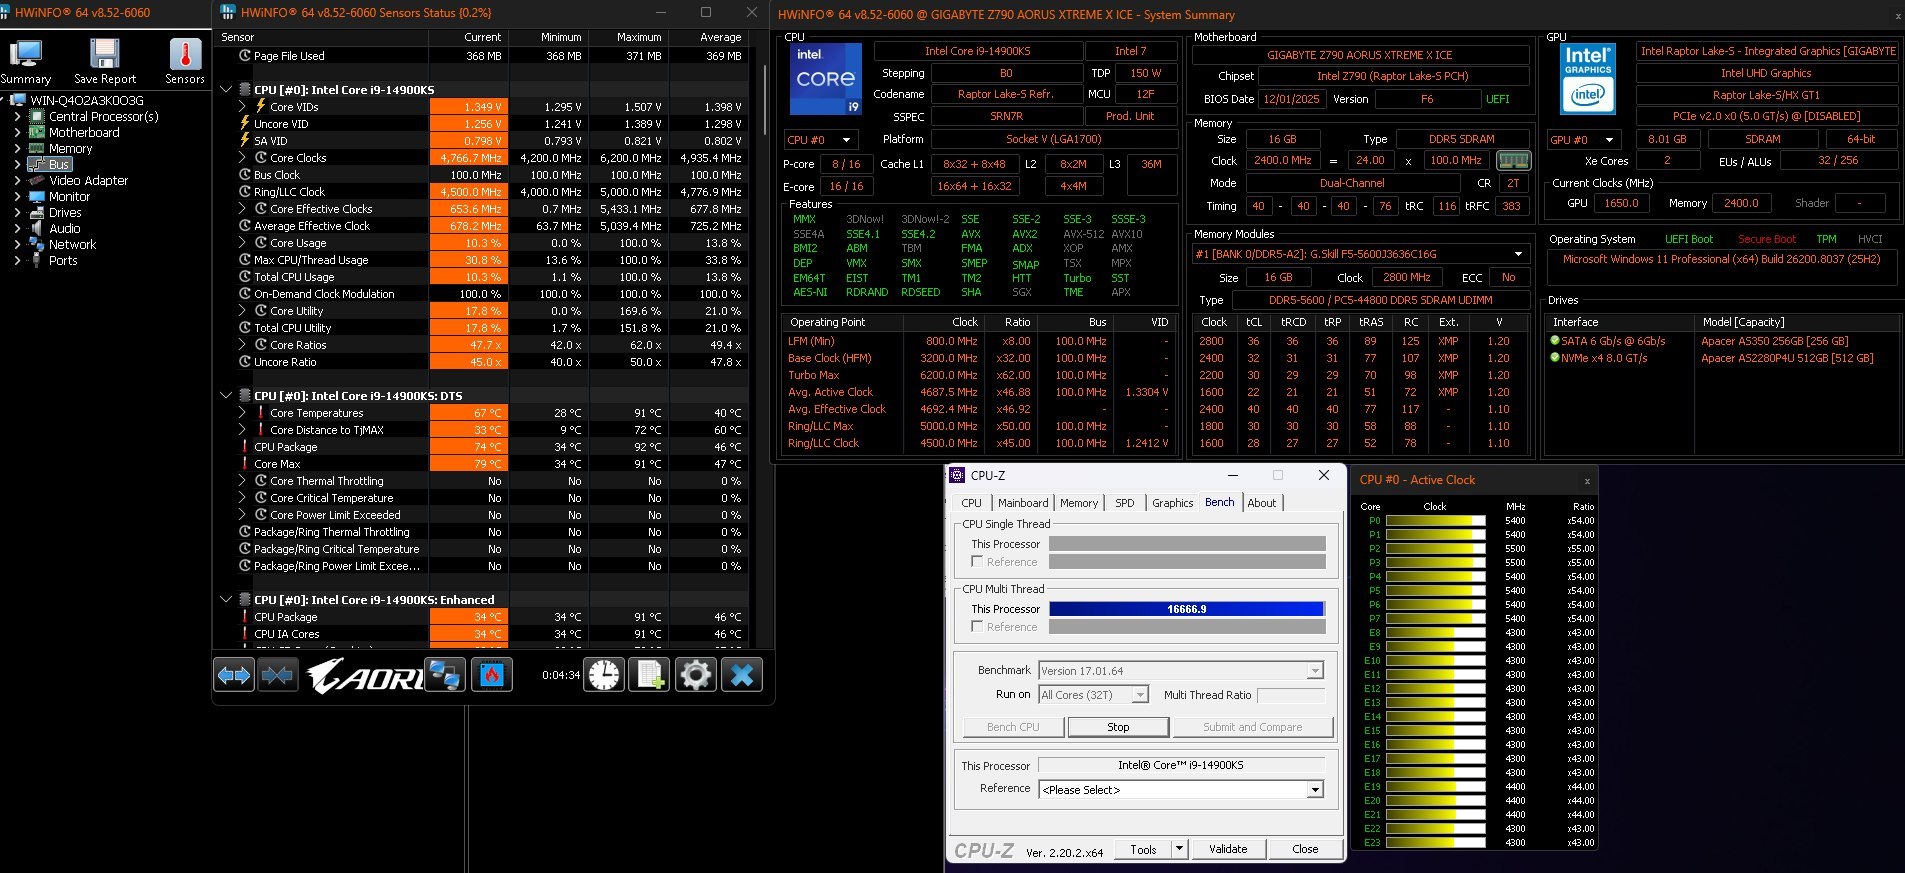The height and width of the screenshot is (873, 1905).
Task: Click the Tools button in CPU-Z
Action: [x=1143, y=849]
